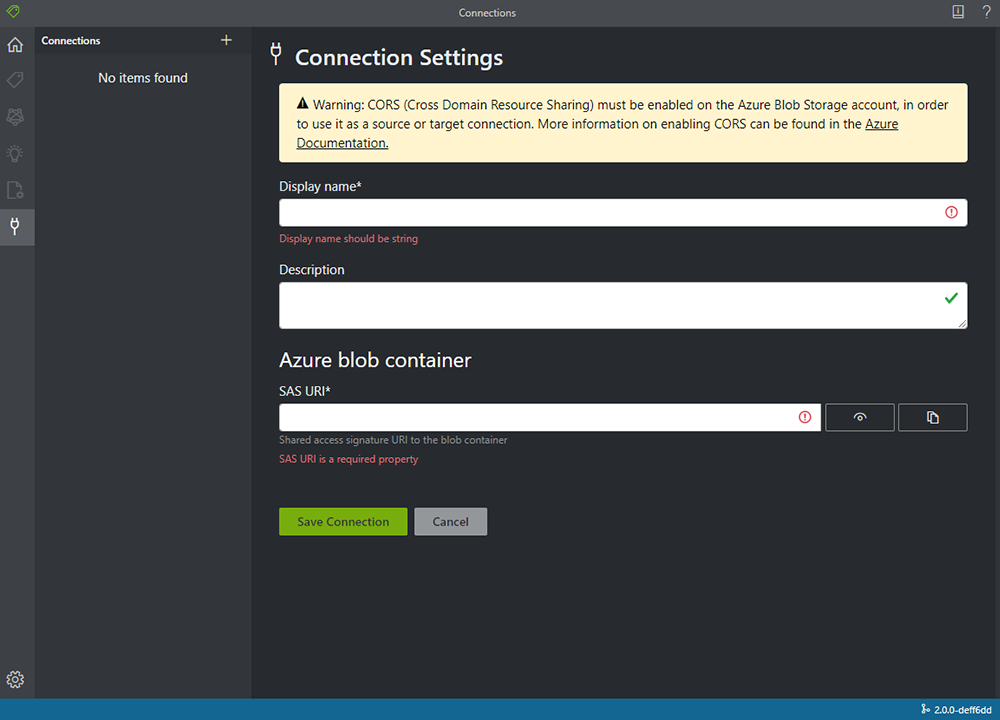Click the Connections panel header text
1000x720 pixels.
[71, 41]
